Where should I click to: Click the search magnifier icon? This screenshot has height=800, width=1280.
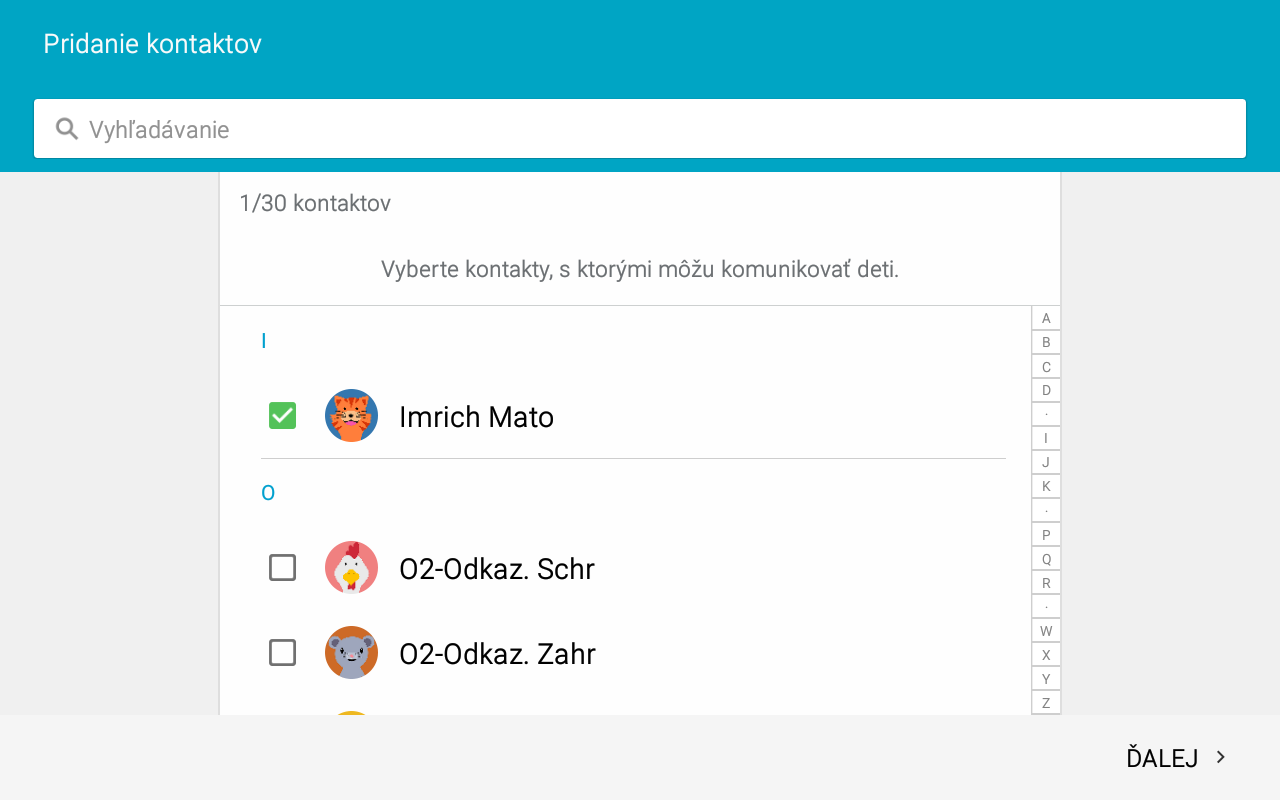tap(67, 129)
